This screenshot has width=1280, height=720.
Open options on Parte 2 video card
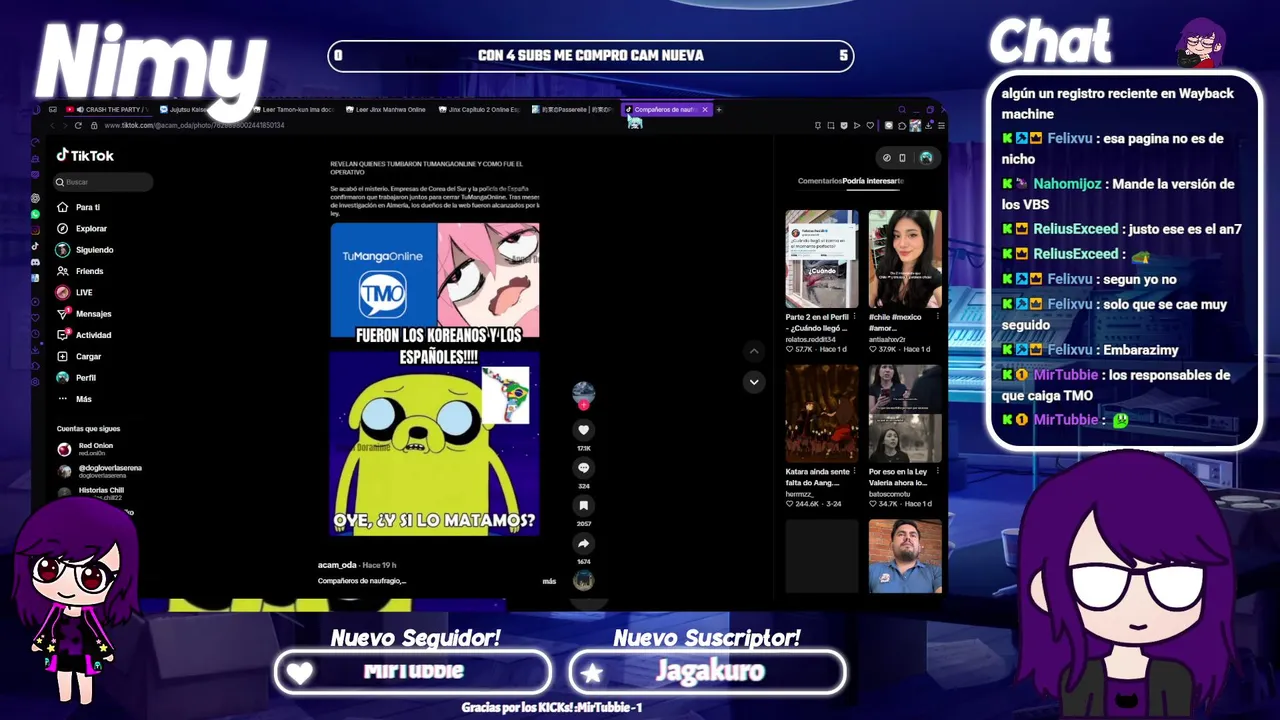click(854, 317)
